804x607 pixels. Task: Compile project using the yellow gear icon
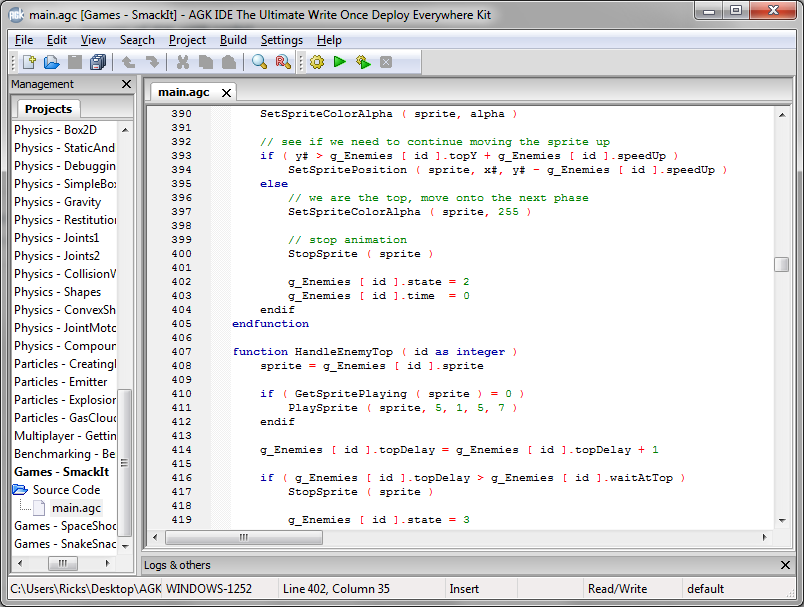317,62
